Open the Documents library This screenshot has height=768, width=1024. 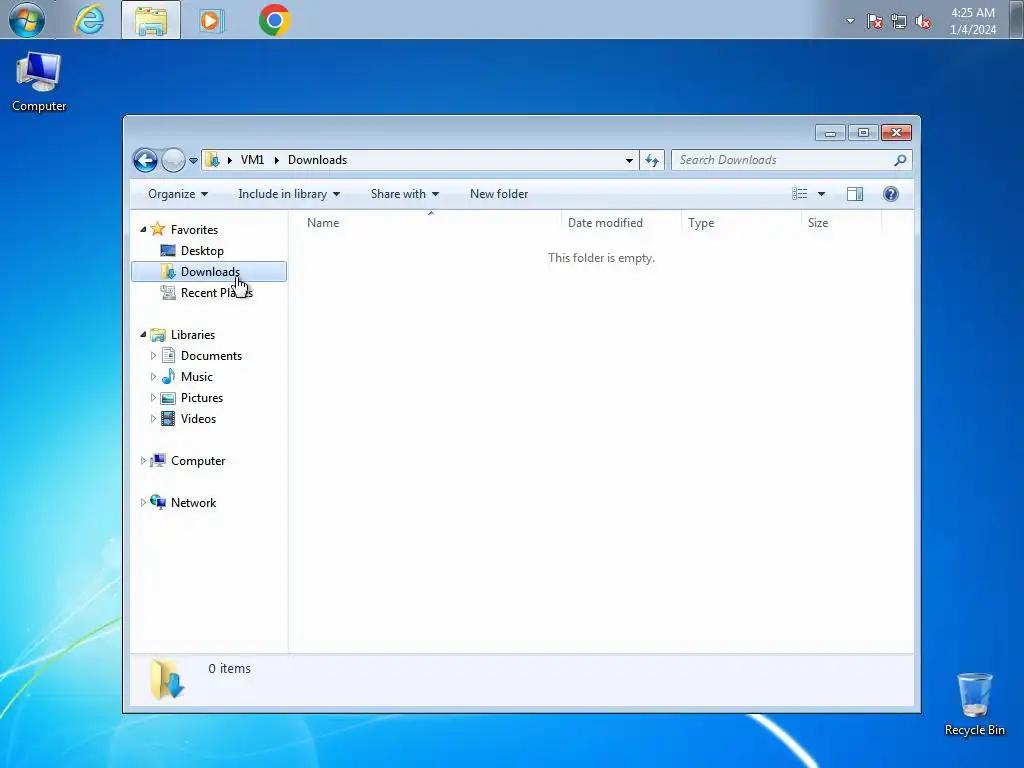pos(211,356)
